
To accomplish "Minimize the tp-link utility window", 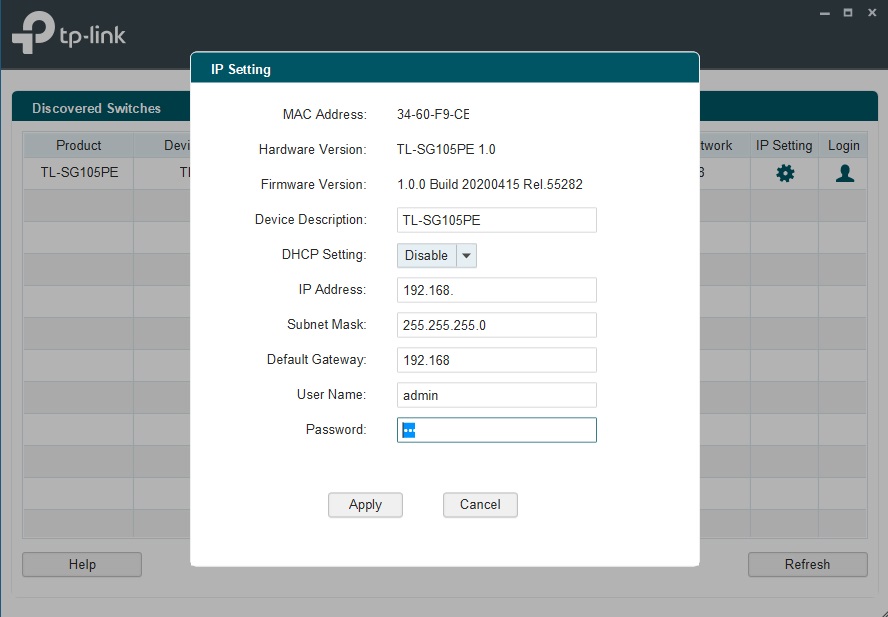I will point(825,13).
